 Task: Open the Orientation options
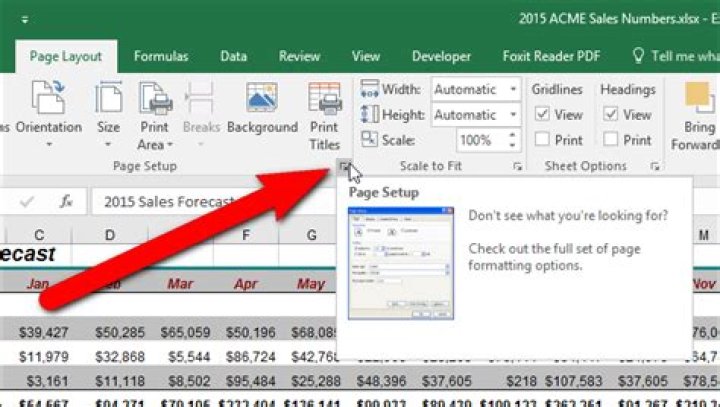point(49,114)
